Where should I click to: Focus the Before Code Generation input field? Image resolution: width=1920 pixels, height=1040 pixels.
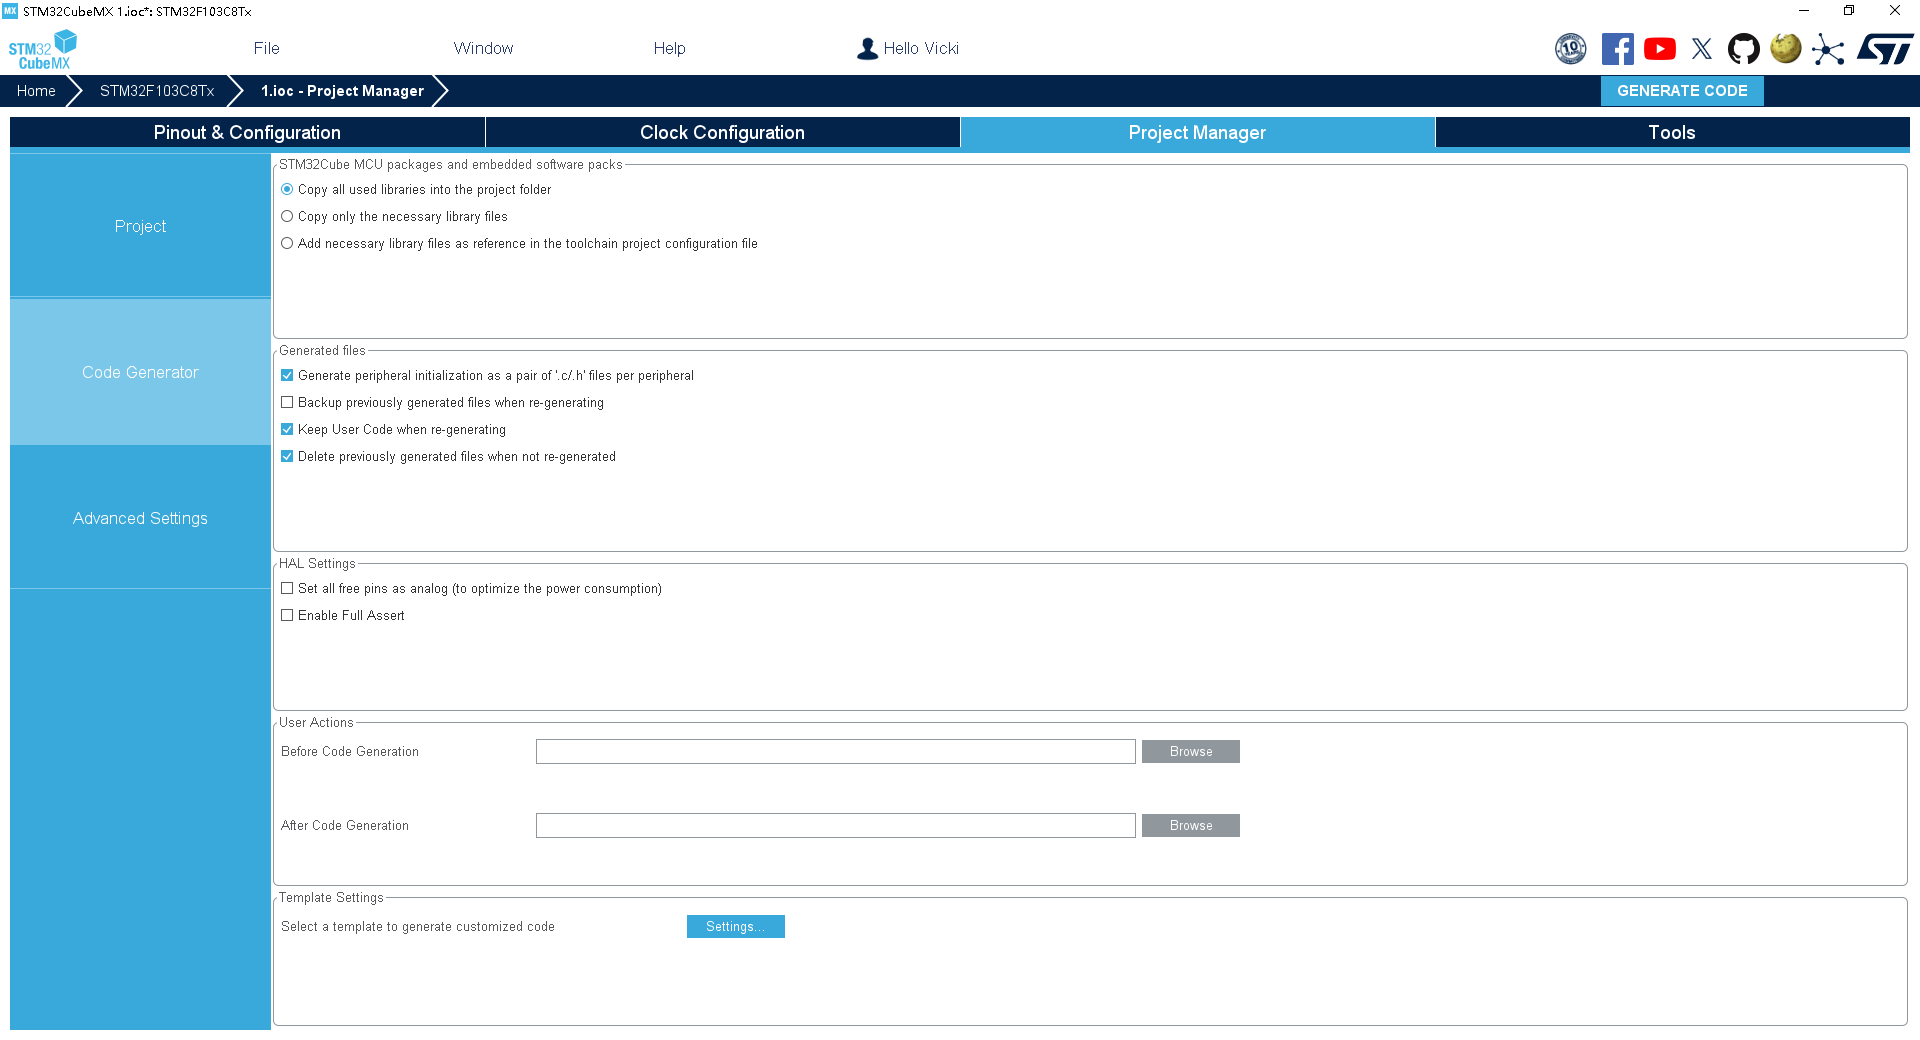point(835,751)
